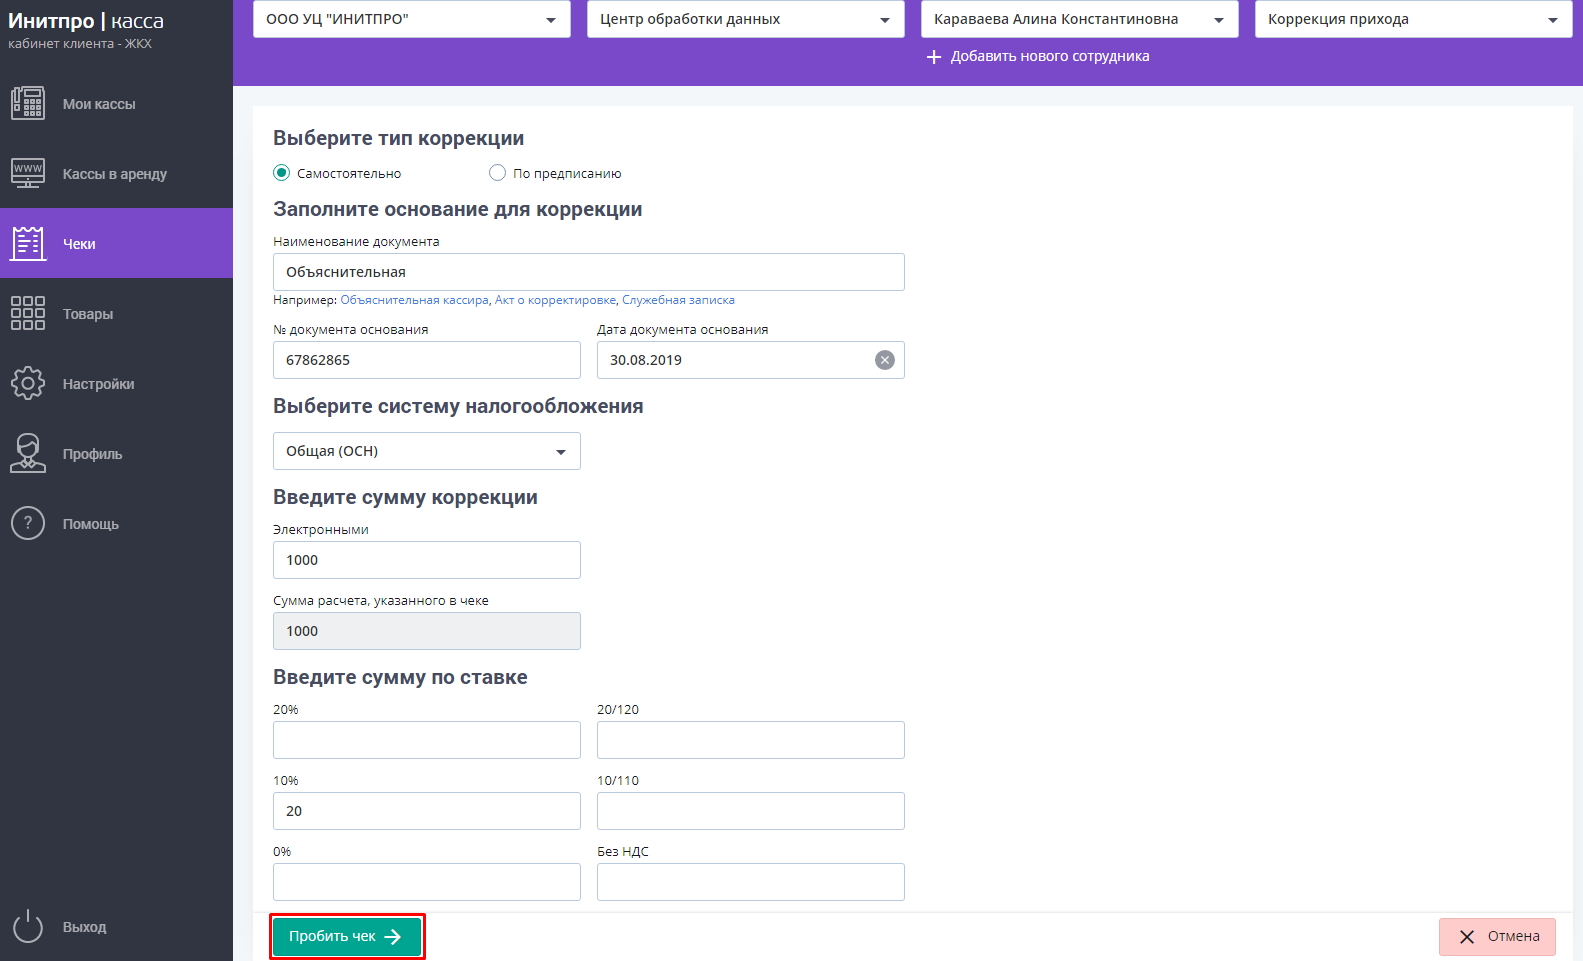The width and height of the screenshot is (1583, 961).
Task: Click the Сумма расчета, указанного в чеке field
Action: 427,631
